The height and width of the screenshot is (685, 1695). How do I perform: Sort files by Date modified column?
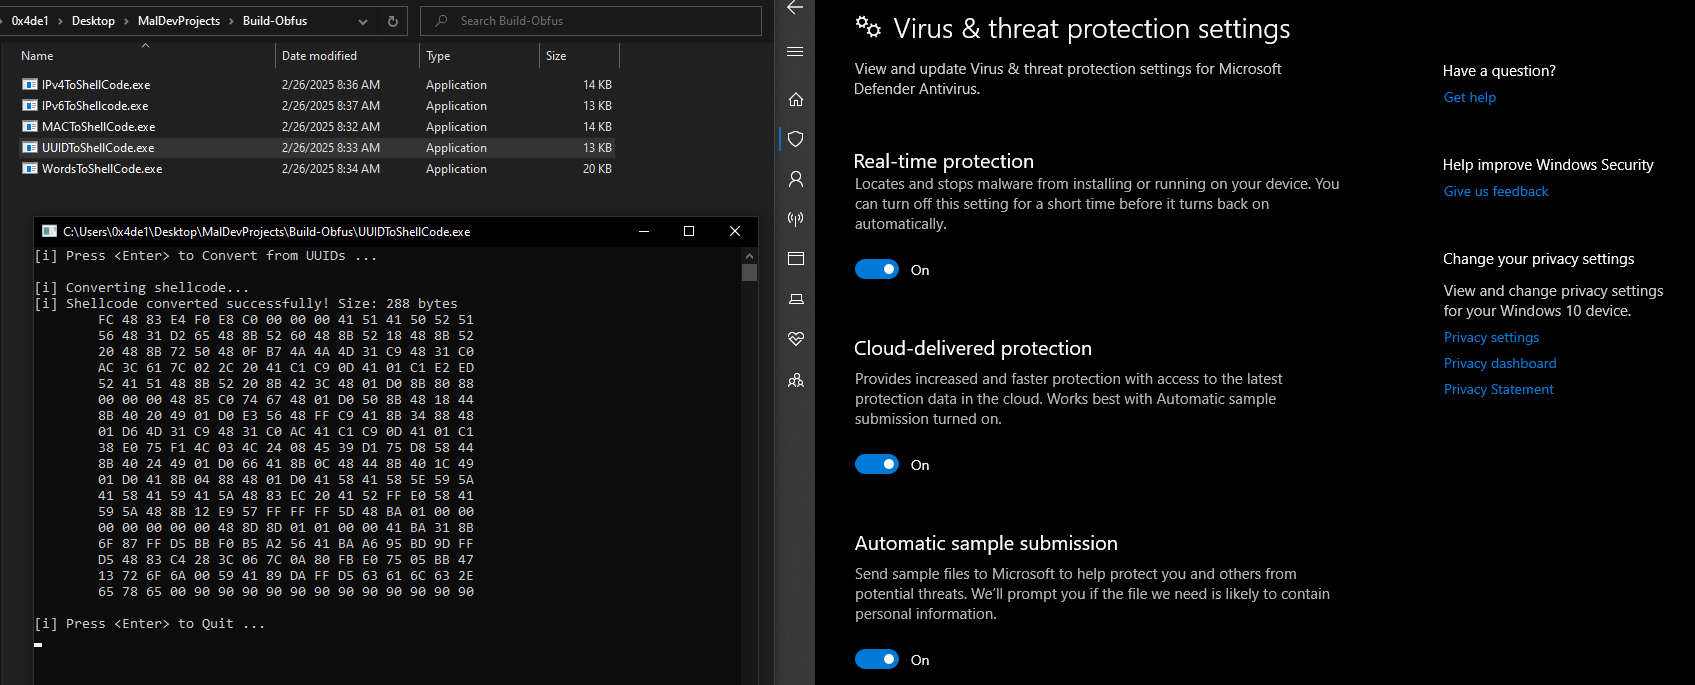(x=347, y=56)
